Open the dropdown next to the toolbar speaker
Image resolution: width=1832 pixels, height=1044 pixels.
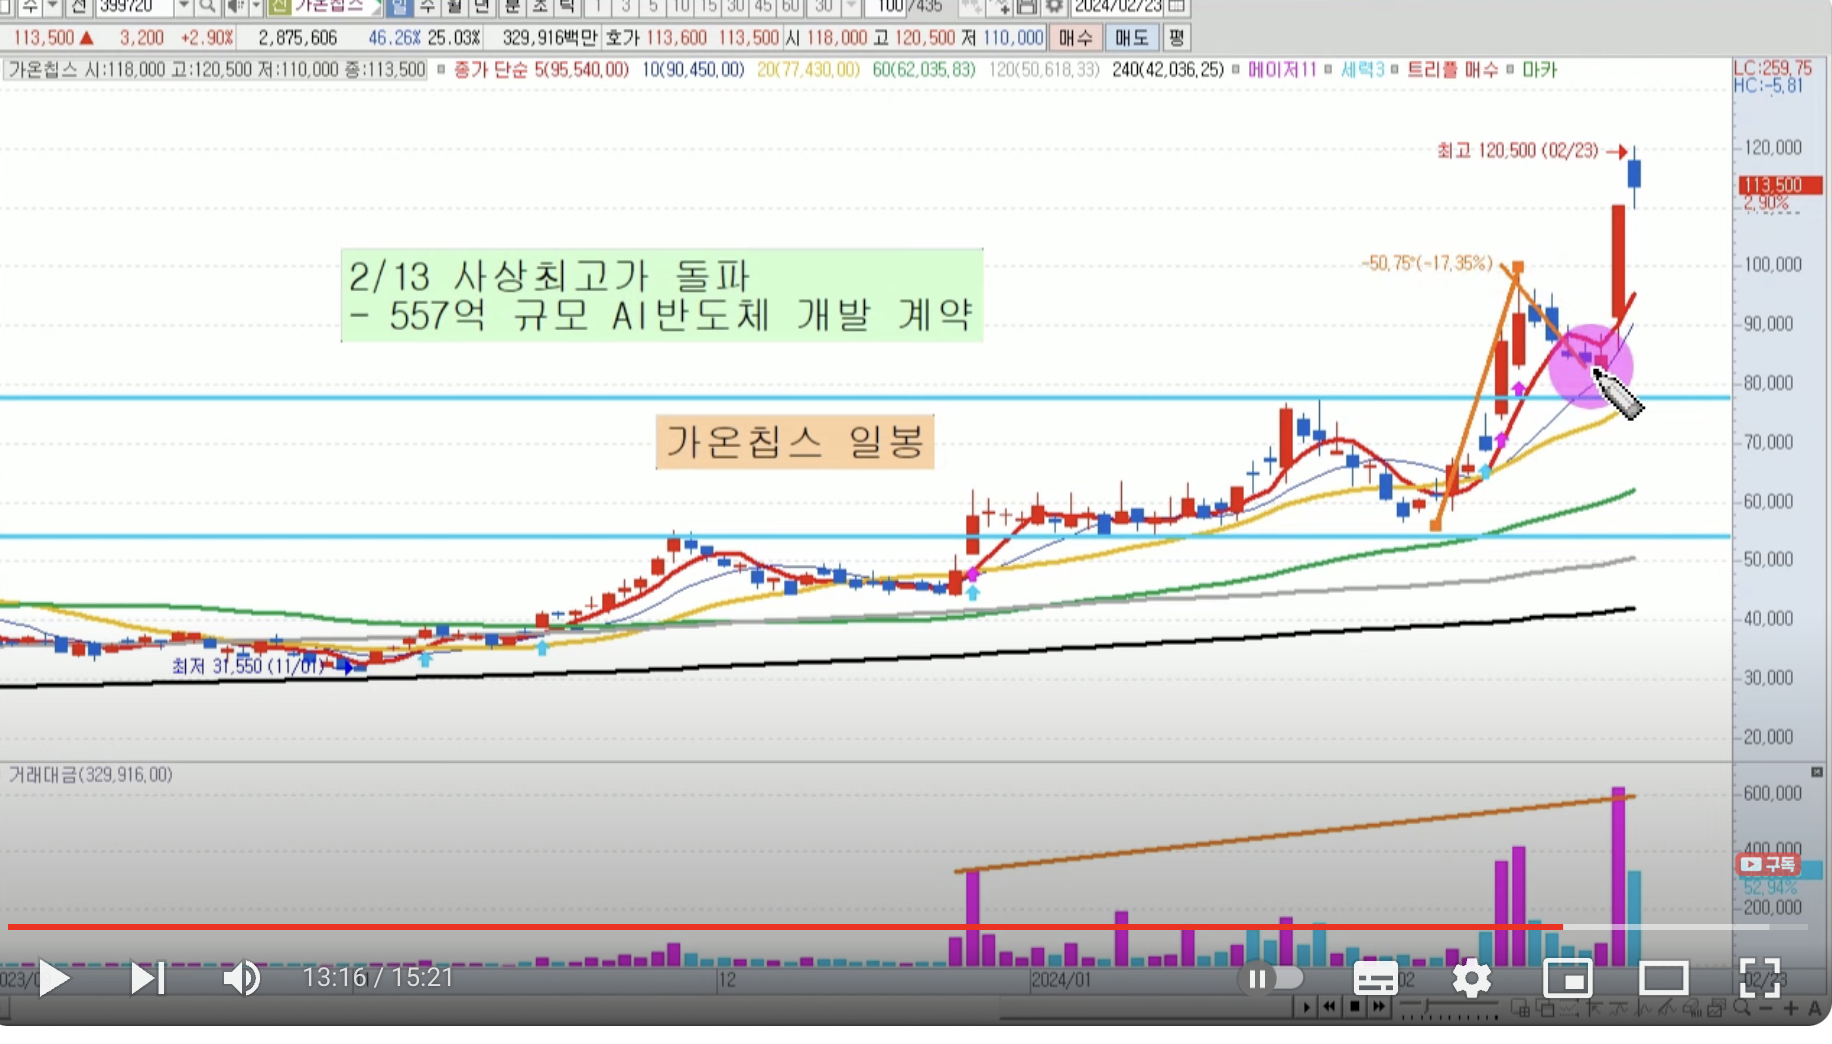tap(256, 7)
